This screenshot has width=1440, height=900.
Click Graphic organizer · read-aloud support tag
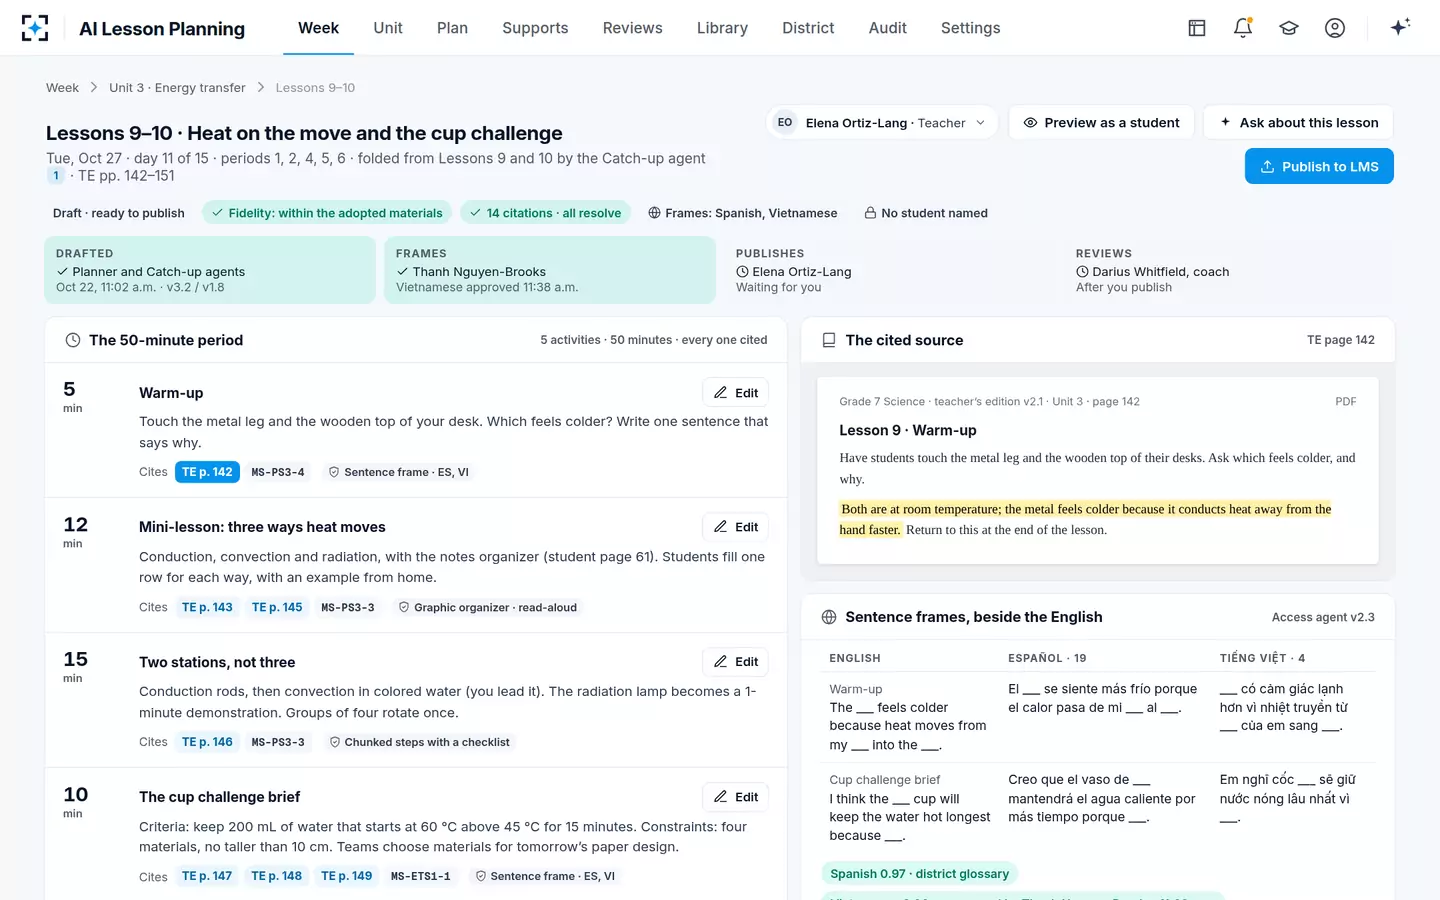[488, 607]
